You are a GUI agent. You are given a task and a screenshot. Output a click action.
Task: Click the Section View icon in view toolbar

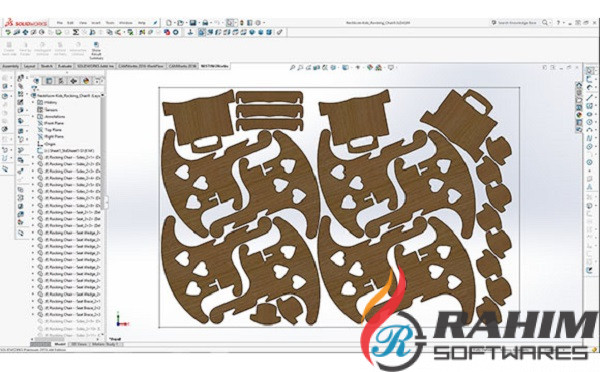(317, 67)
